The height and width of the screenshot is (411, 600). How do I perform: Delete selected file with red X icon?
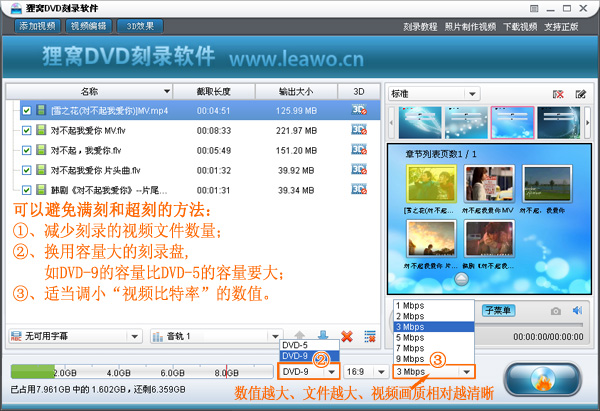(x=347, y=336)
